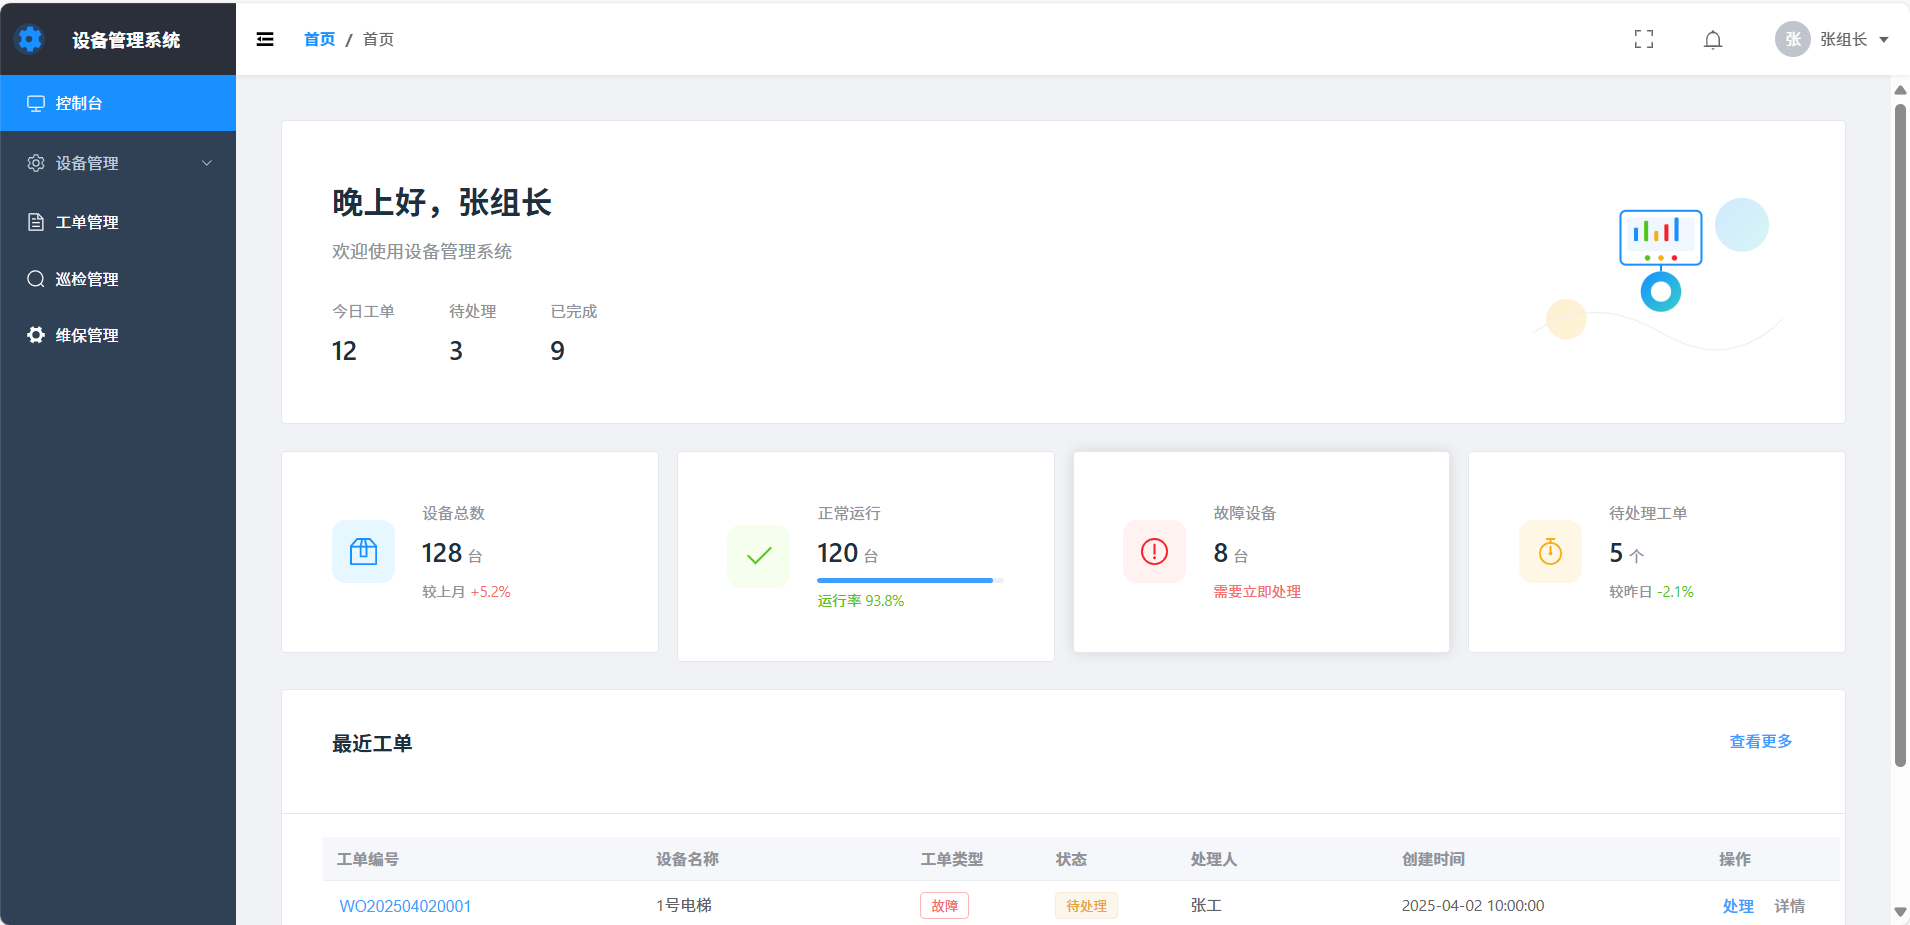Viewport: 1910px width, 925px height.
Task: Click the 张 user avatar
Action: [1792, 39]
